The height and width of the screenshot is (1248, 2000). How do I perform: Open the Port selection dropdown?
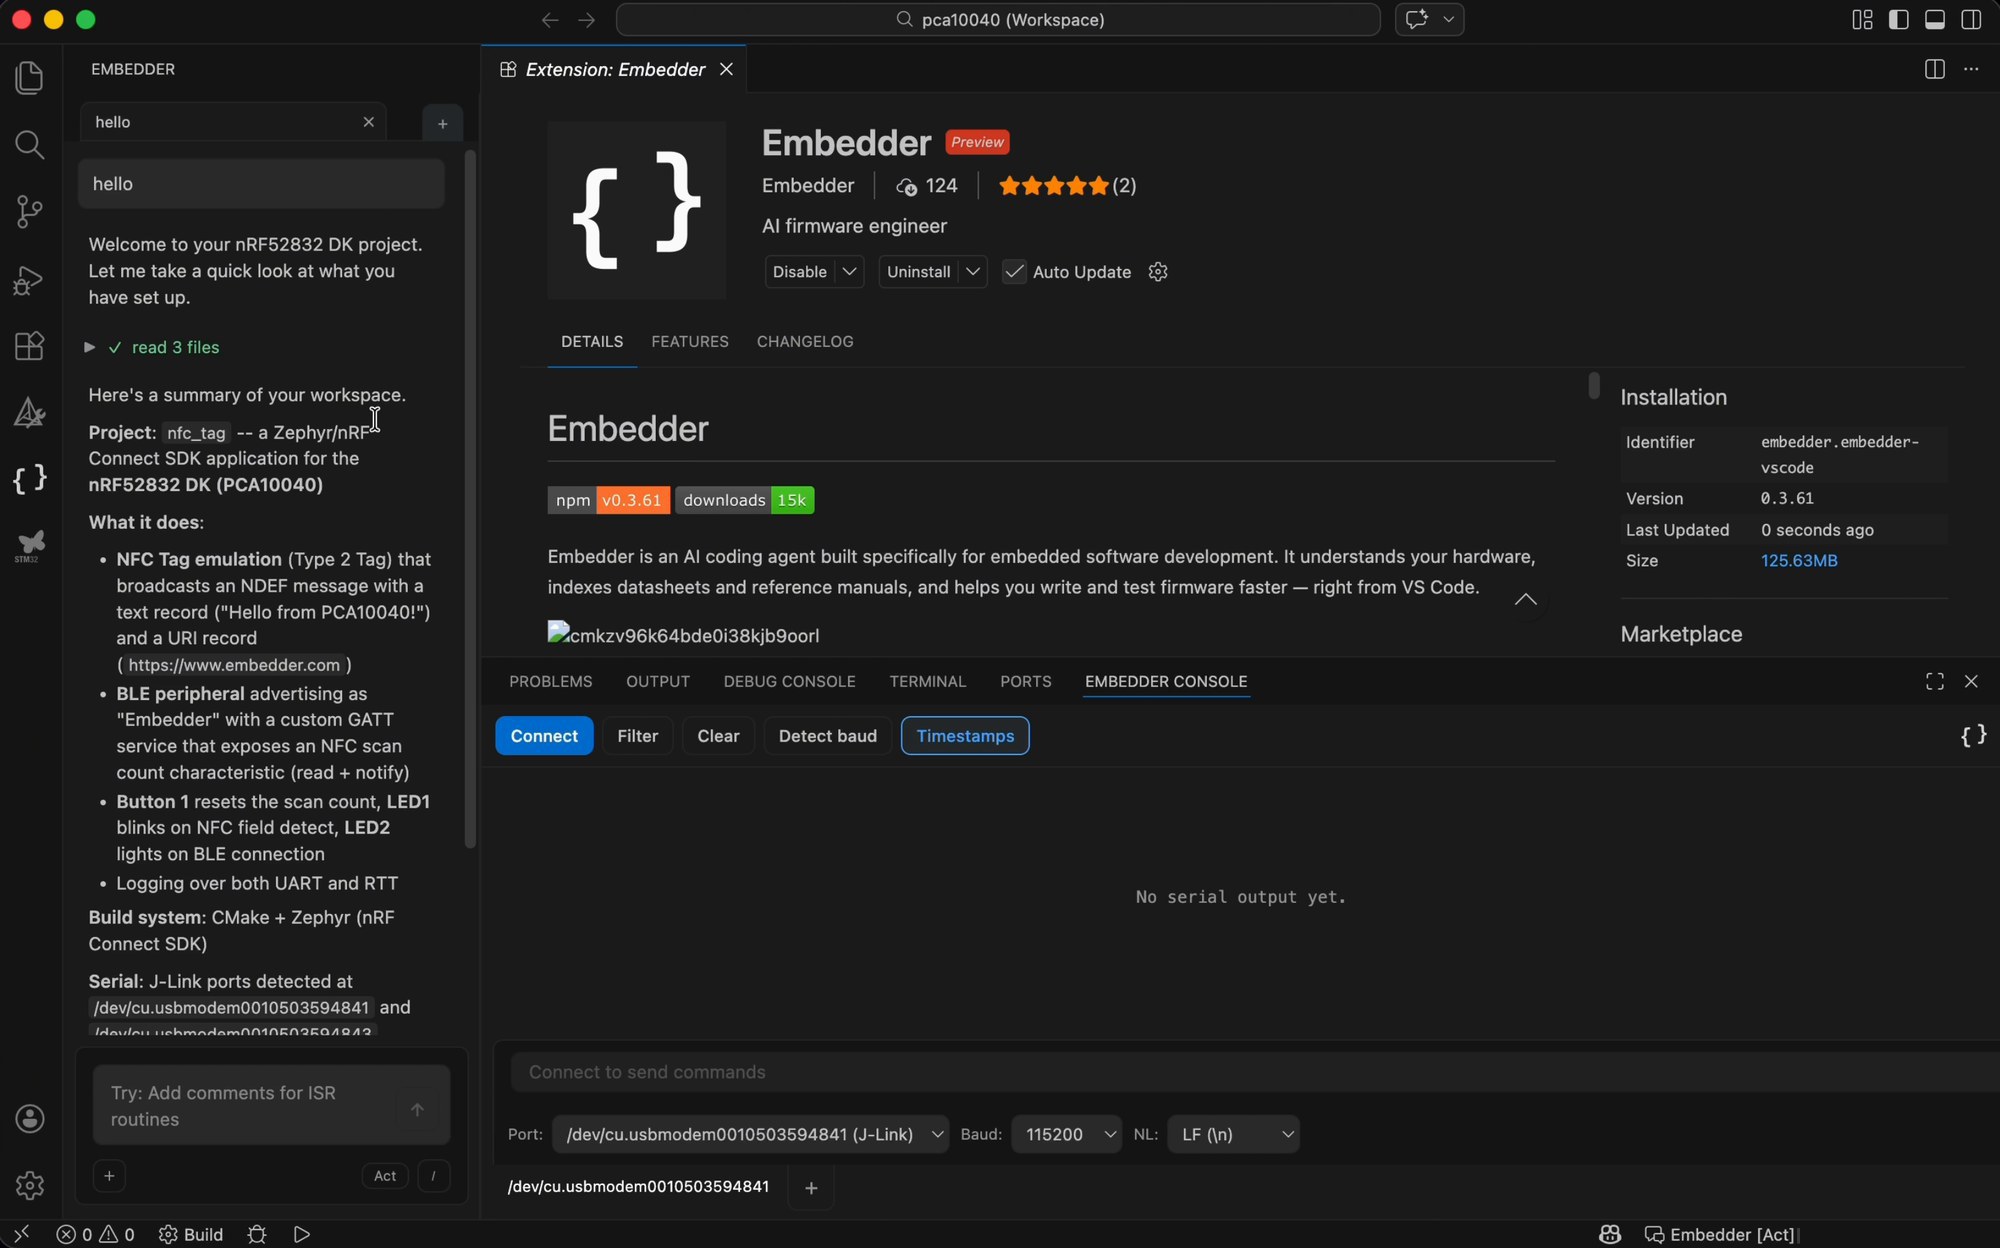click(x=750, y=1134)
